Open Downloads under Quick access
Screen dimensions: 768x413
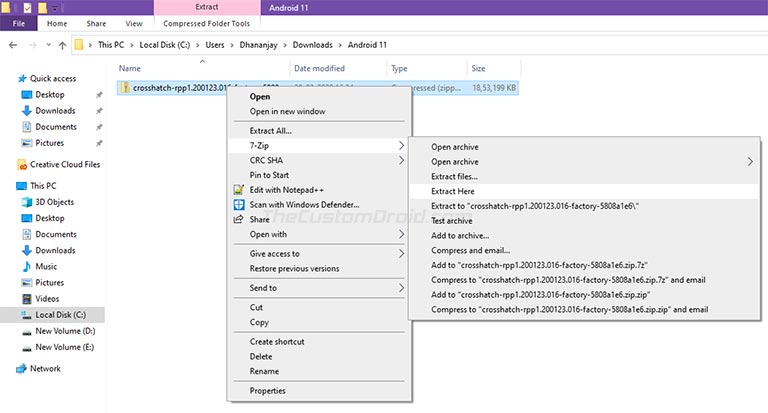tap(55, 111)
